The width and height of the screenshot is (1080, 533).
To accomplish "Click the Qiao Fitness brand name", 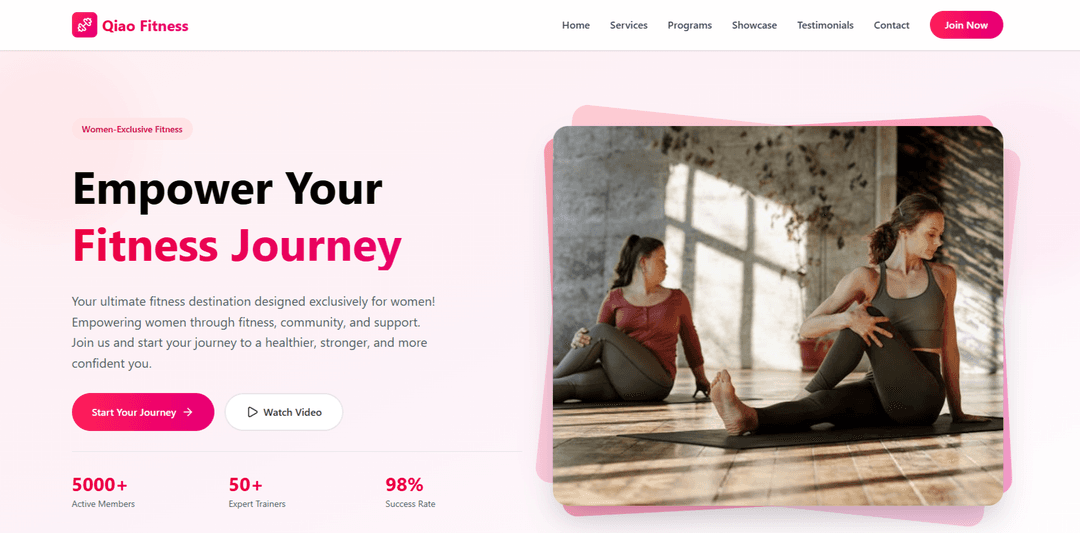I will point(145,25).
